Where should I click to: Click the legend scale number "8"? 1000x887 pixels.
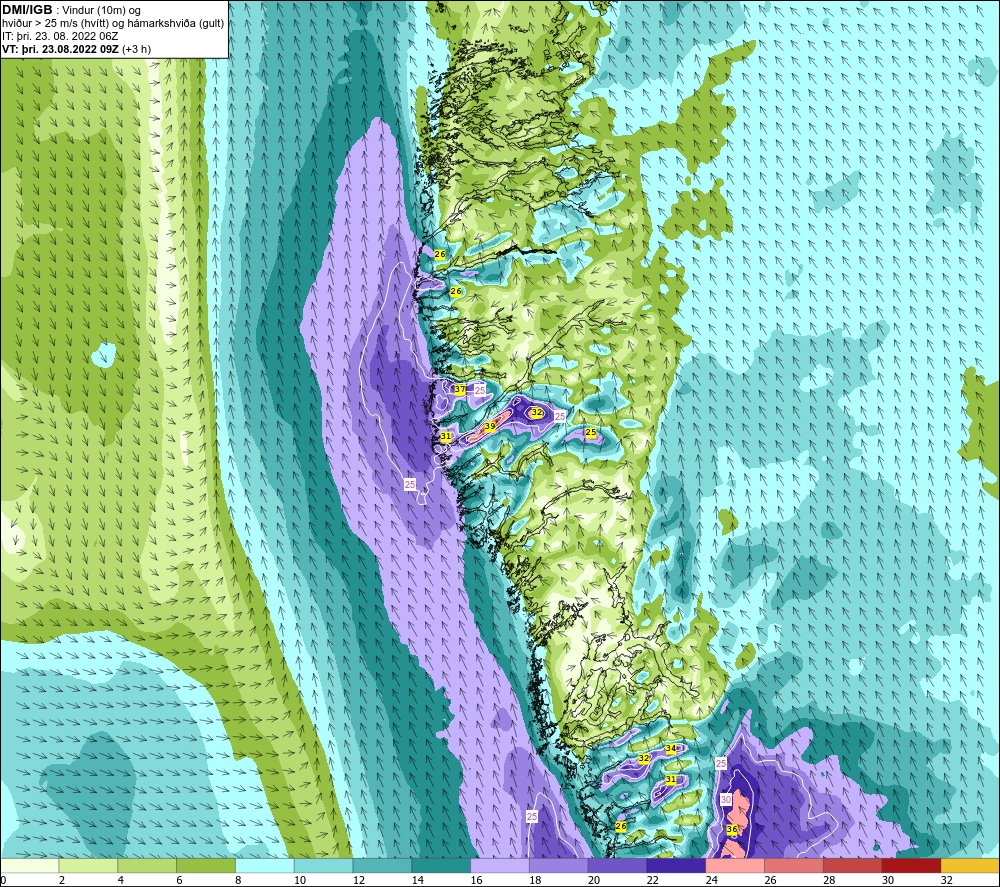tap(238, 880)
